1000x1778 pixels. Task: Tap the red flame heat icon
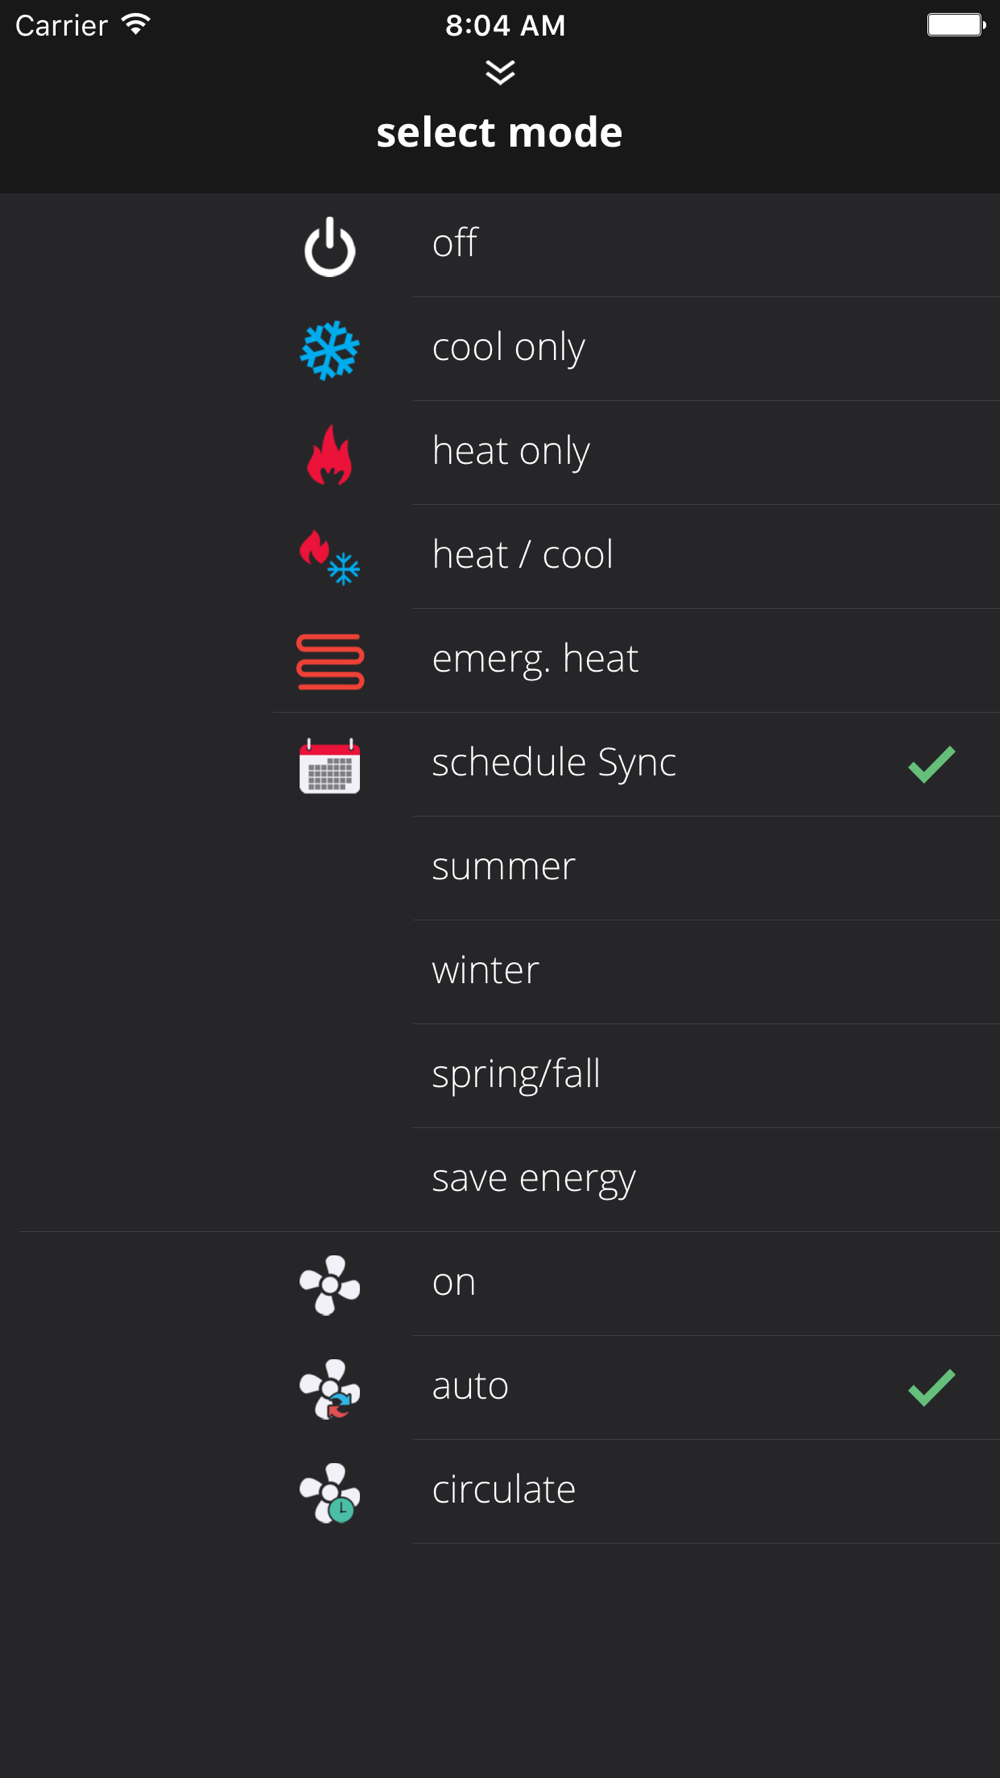(x=330, y=455)
